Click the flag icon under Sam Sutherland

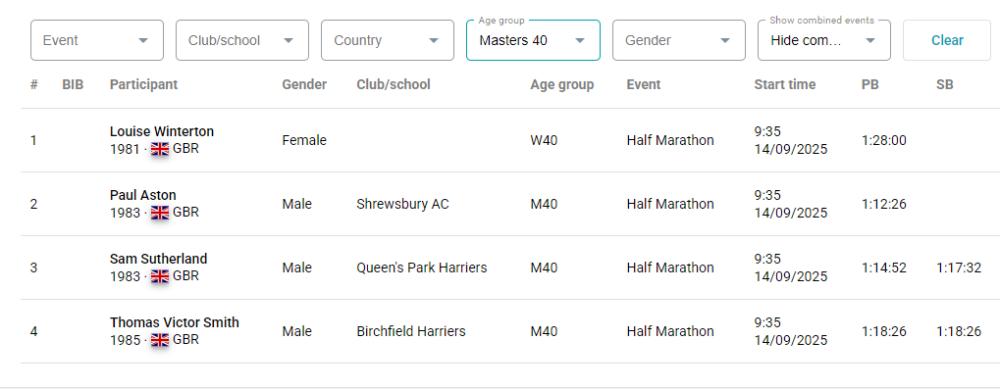(x=159, y=276)
